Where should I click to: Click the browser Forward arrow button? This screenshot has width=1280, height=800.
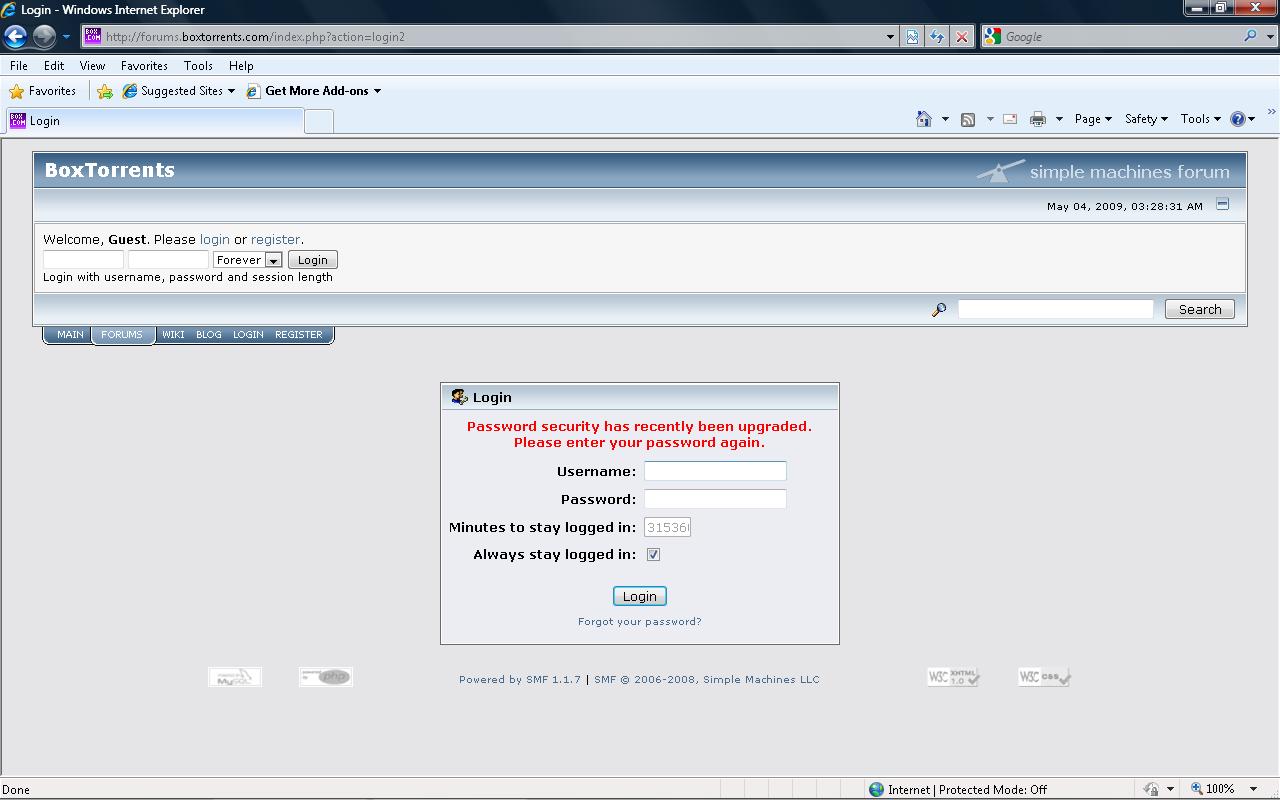(44, 37)
